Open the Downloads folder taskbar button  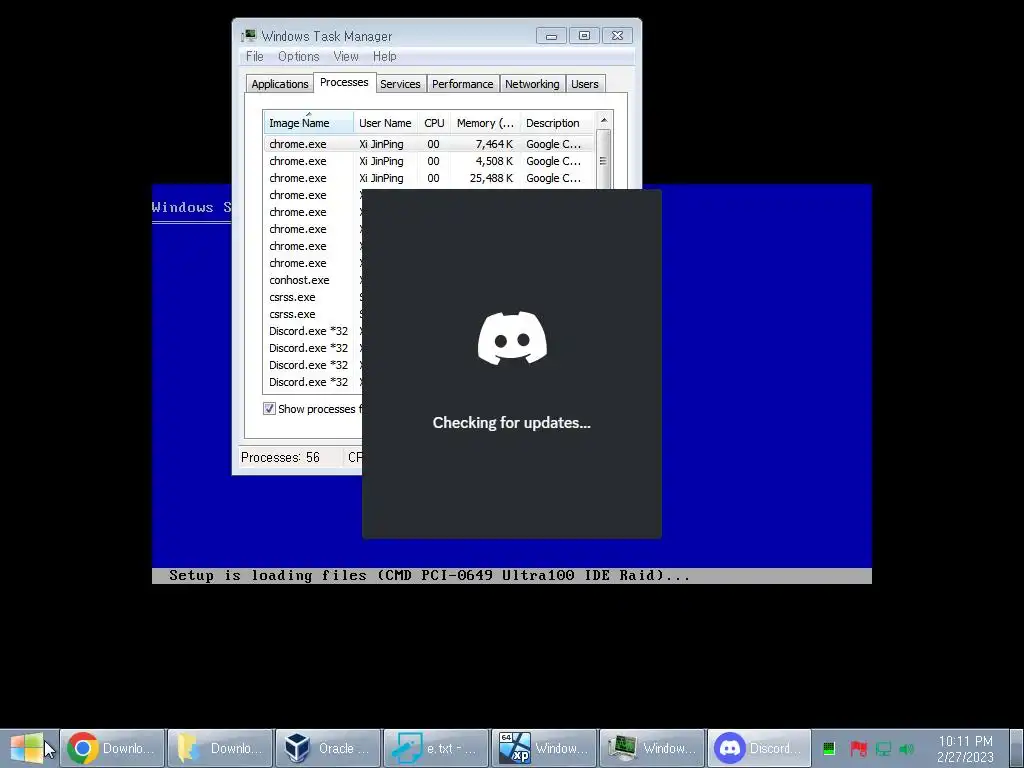(220, 748)
